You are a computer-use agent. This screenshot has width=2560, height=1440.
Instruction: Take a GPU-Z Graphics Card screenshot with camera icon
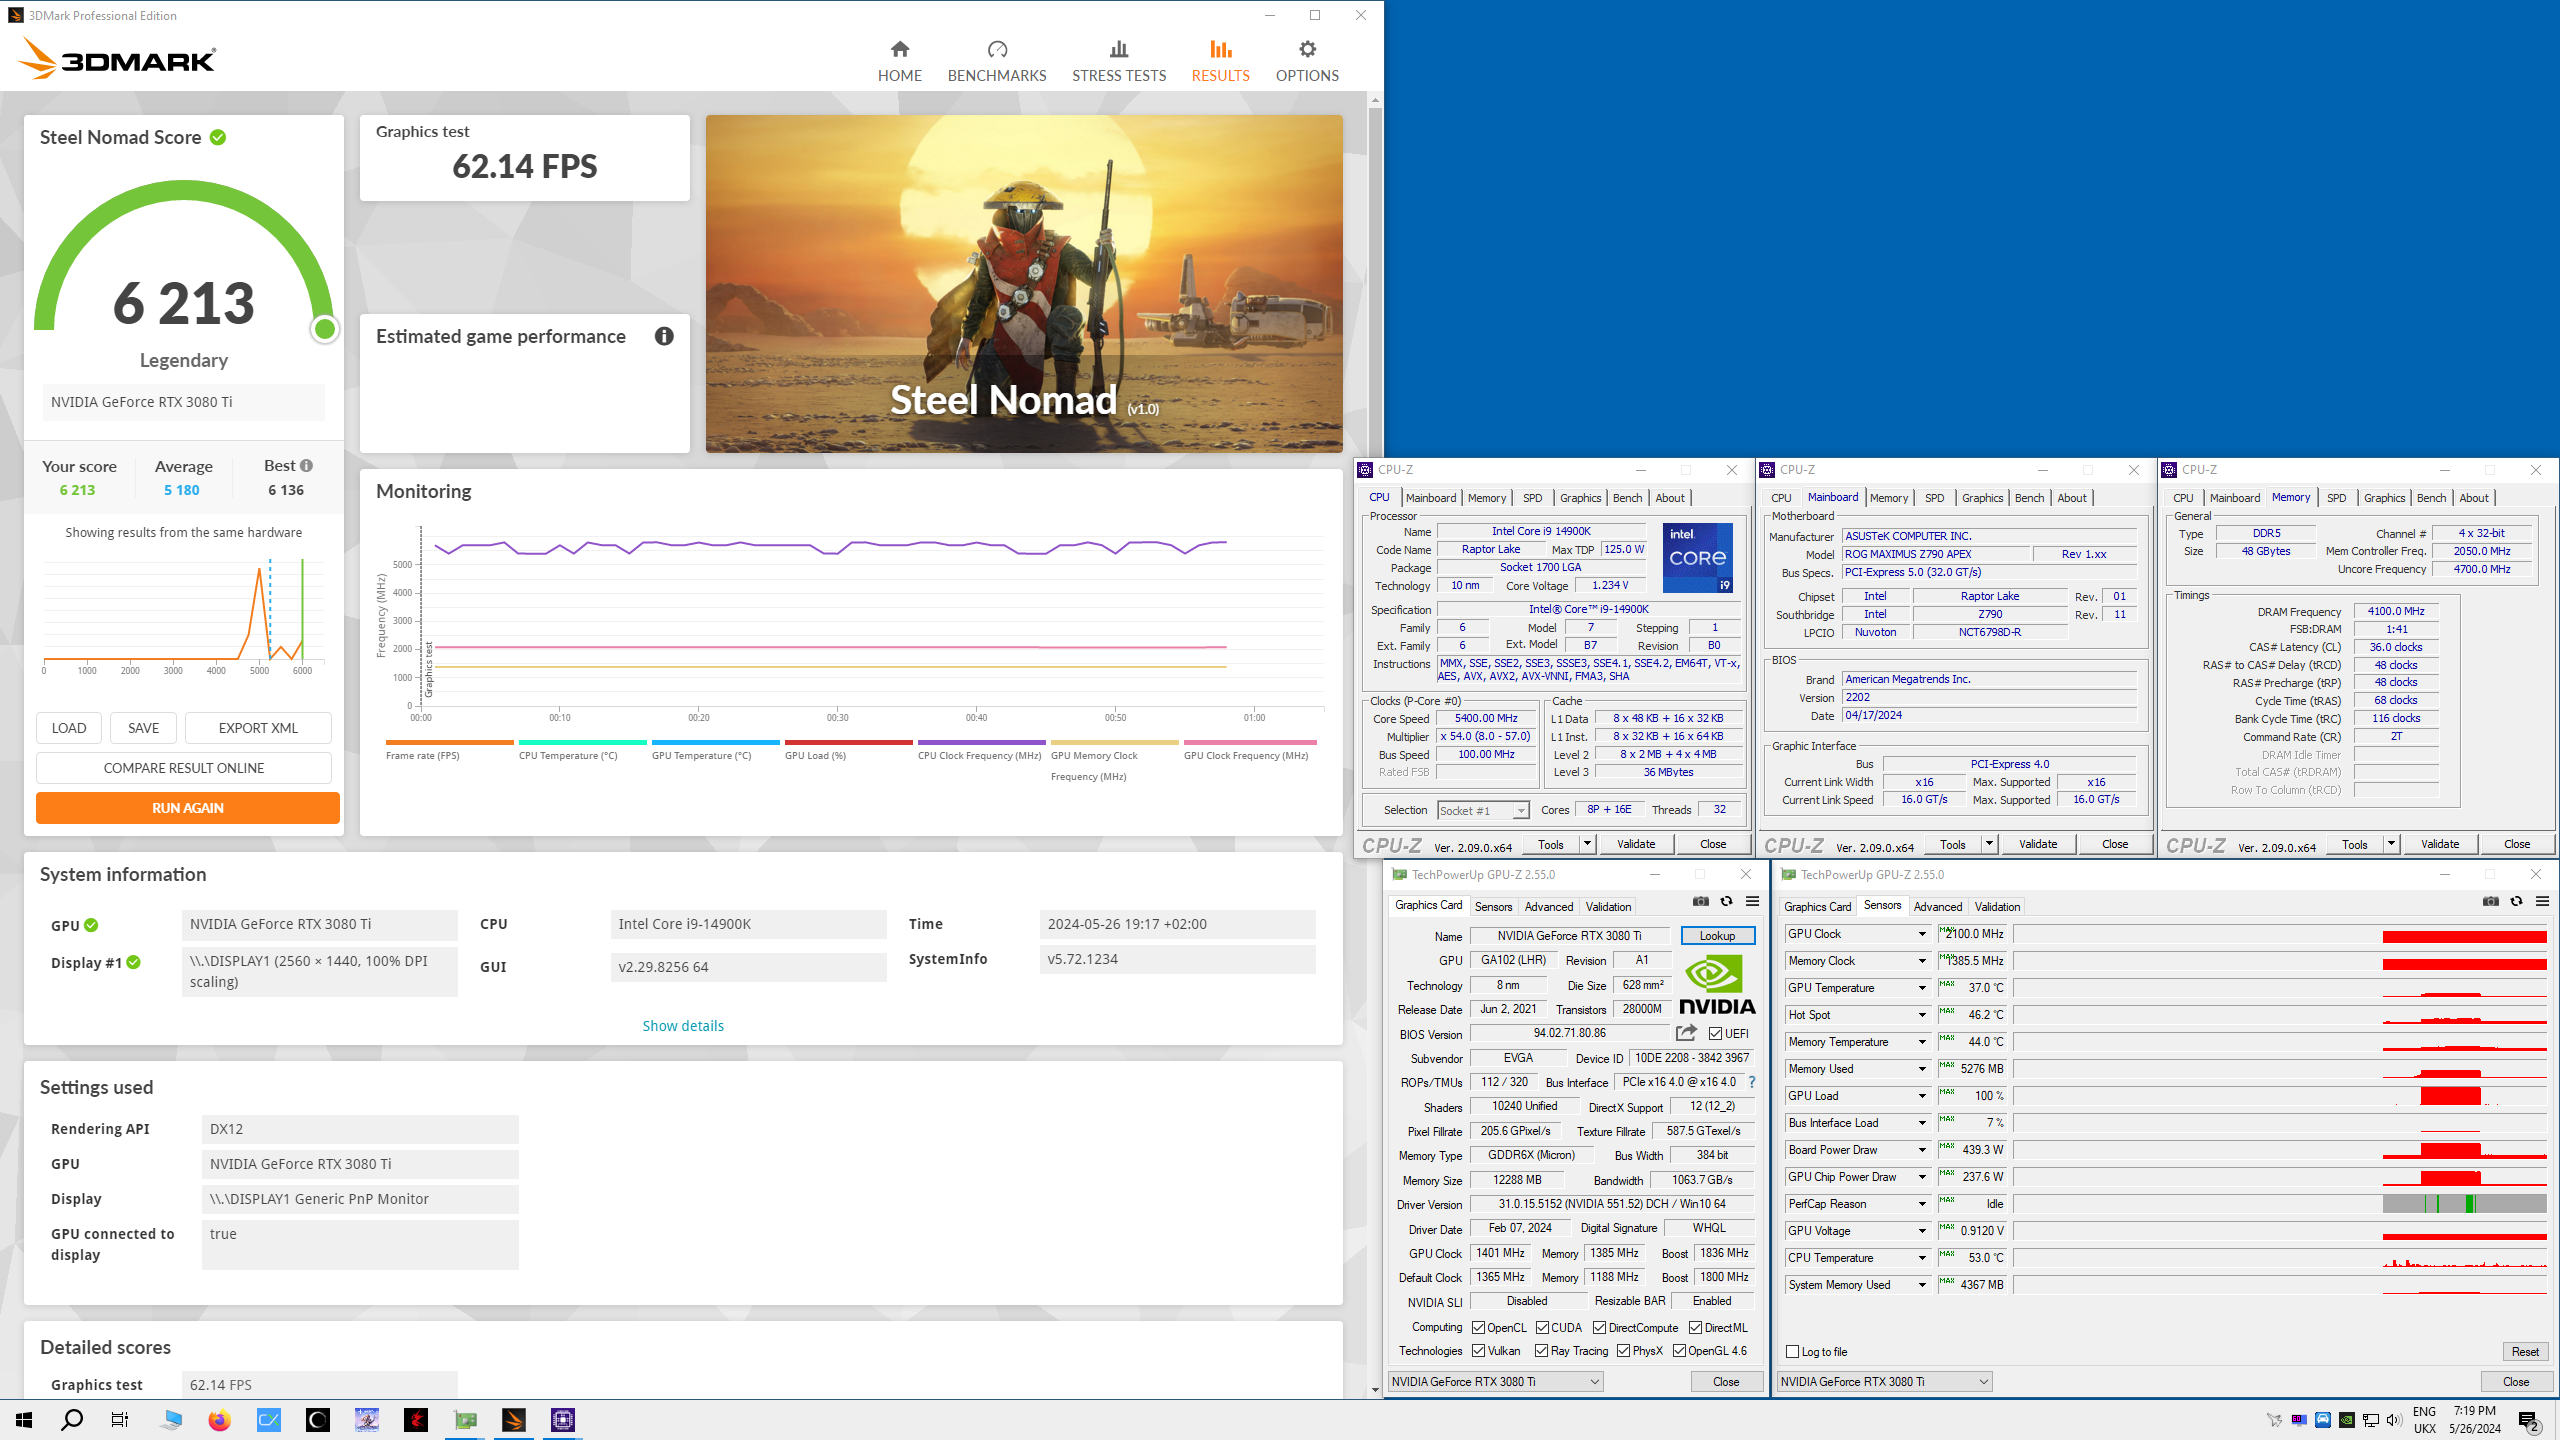click(x=1700, y=901)
